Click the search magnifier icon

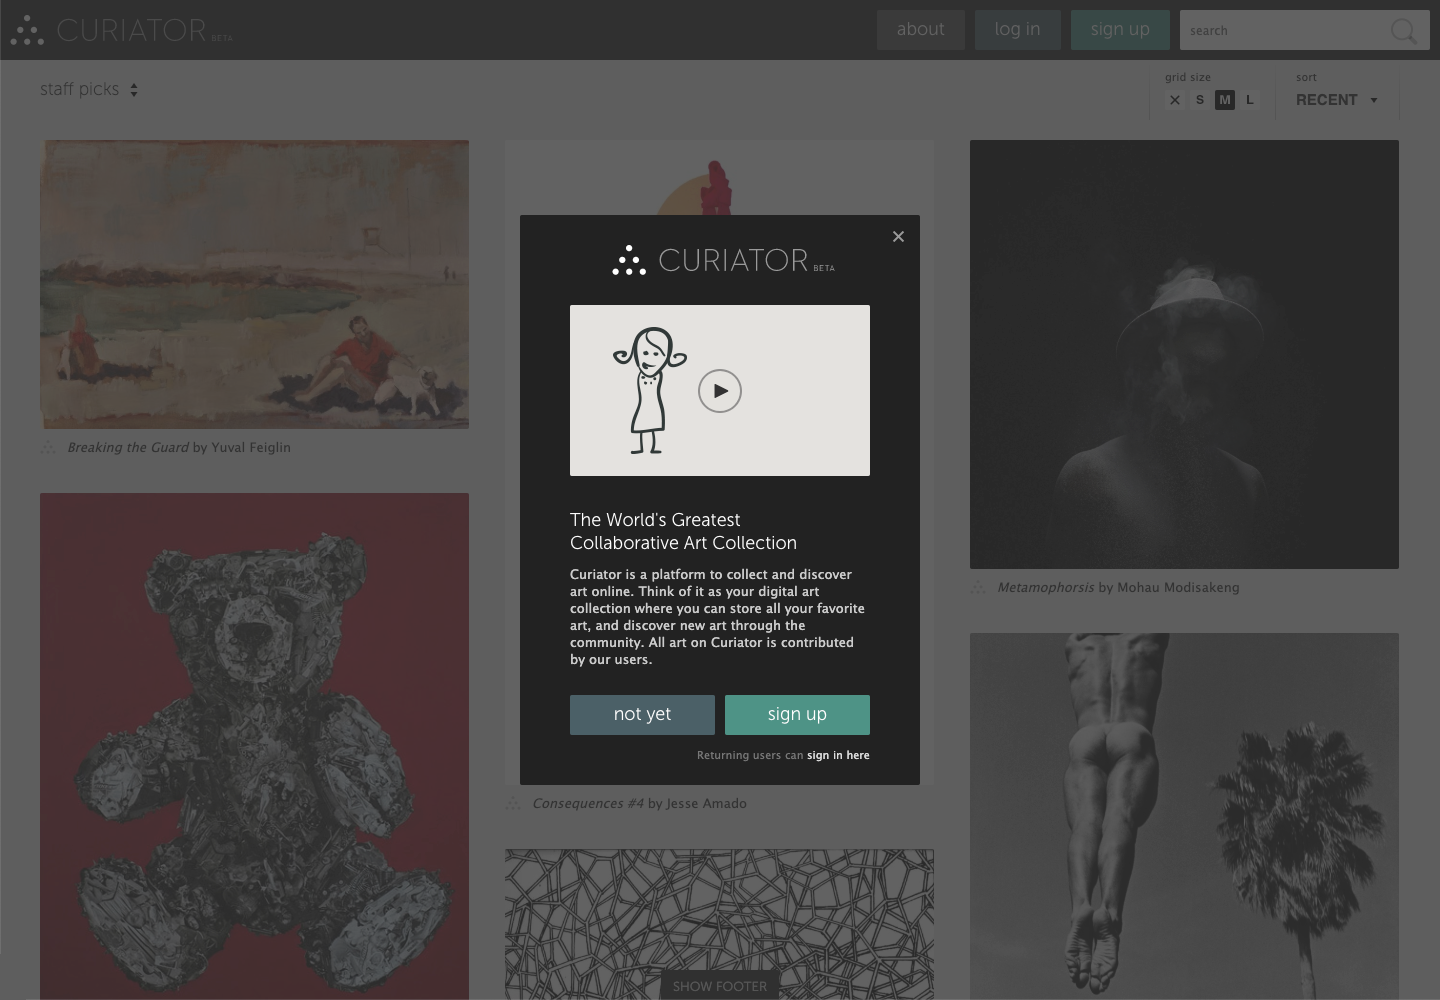tap(1404, 31)
